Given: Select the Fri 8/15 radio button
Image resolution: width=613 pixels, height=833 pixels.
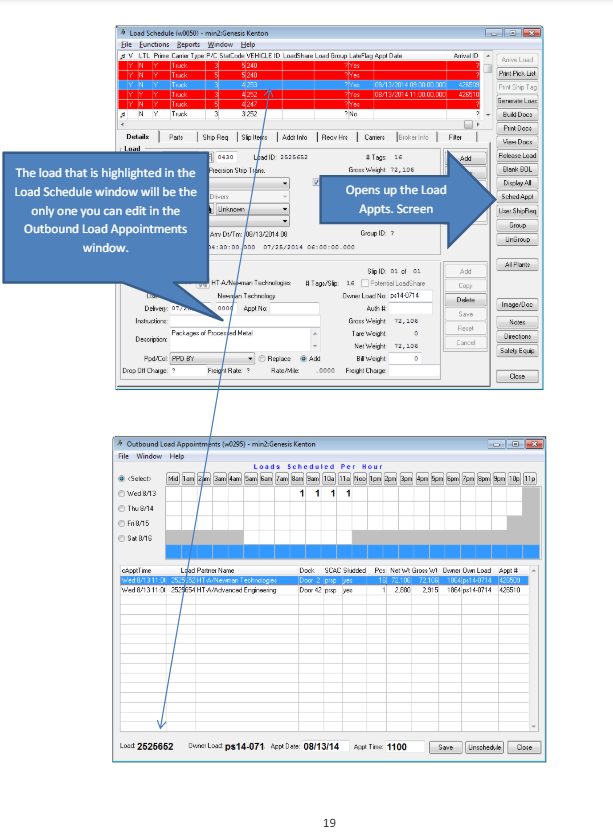Looking at the screenshot, I should coord(122,523).
